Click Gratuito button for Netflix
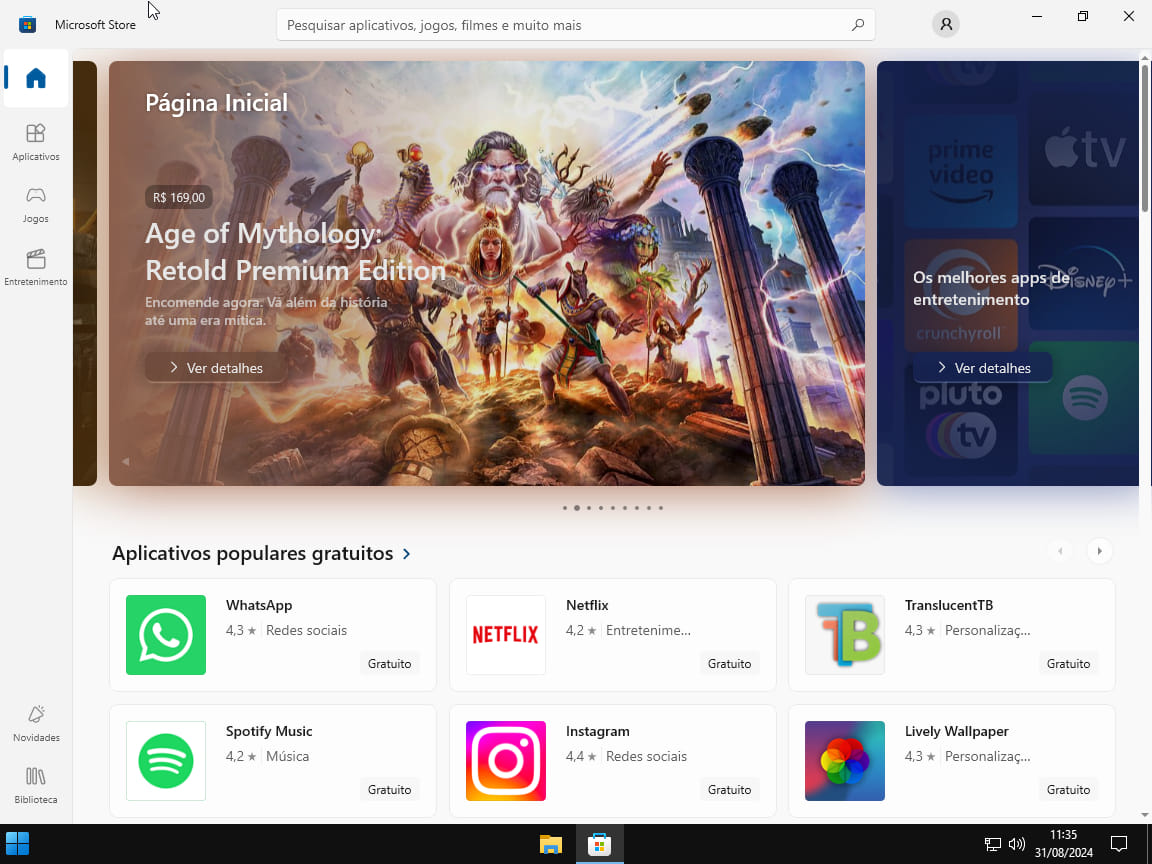The image size is (1152, 864). coord(730,663)
